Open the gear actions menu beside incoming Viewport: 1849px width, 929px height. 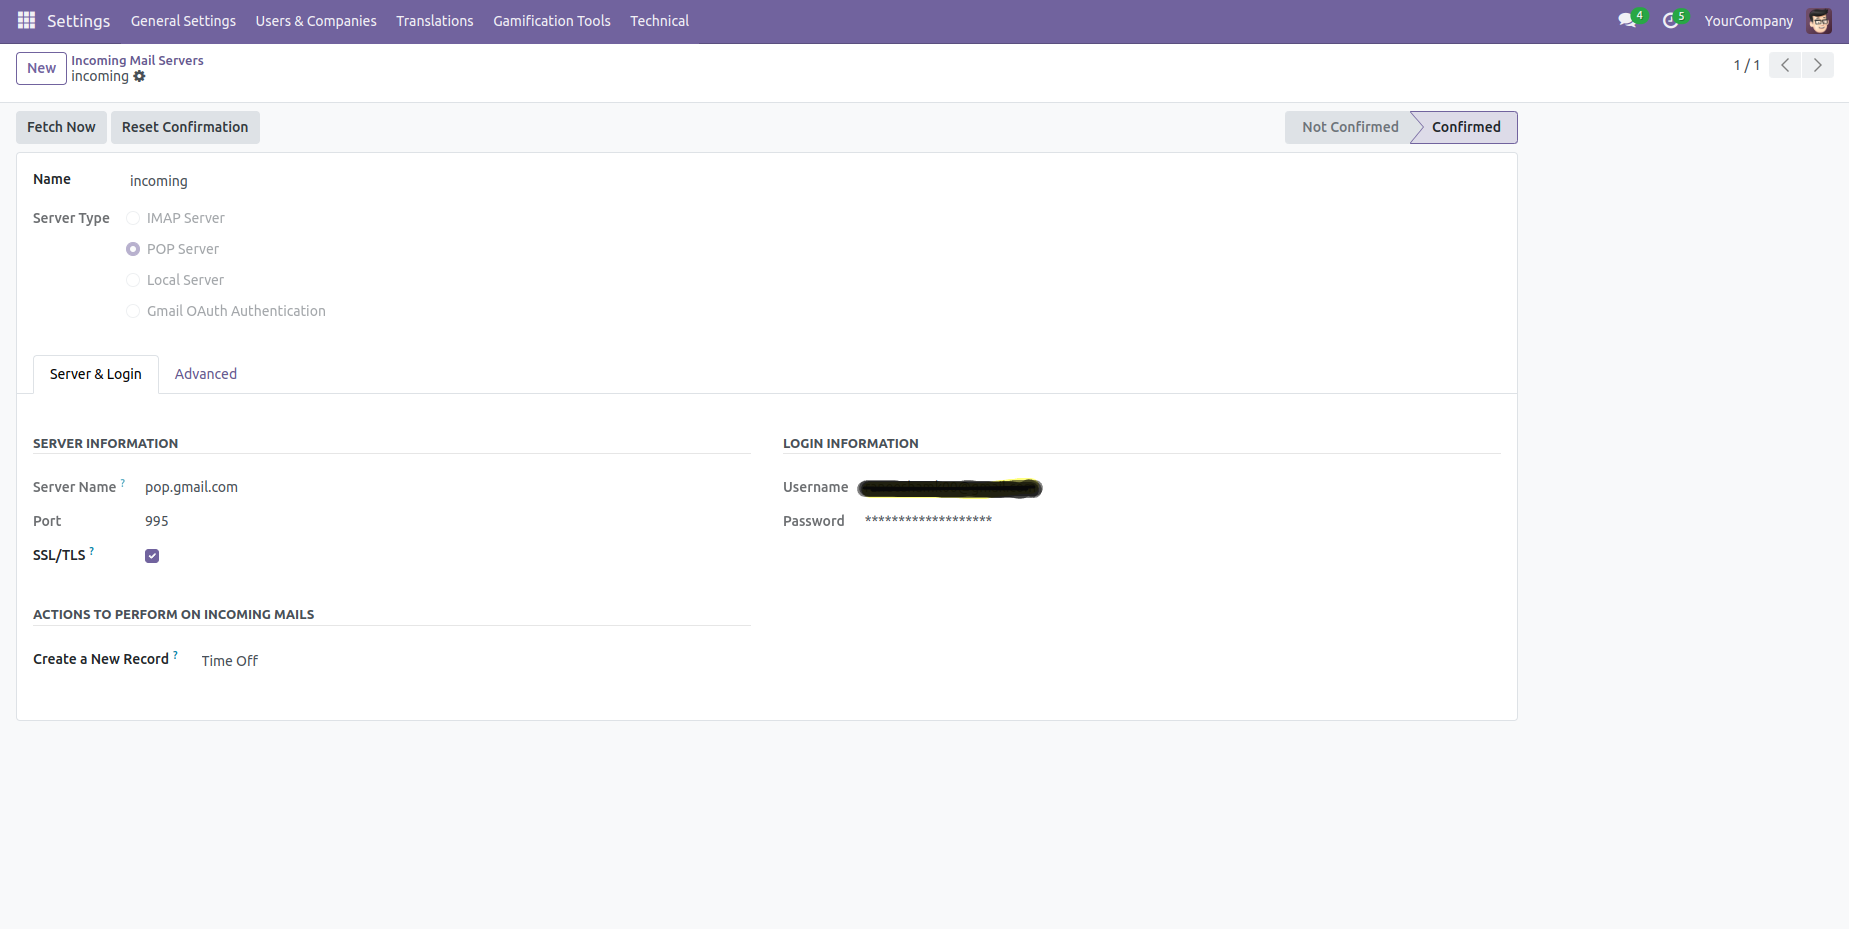coord(139,76)
